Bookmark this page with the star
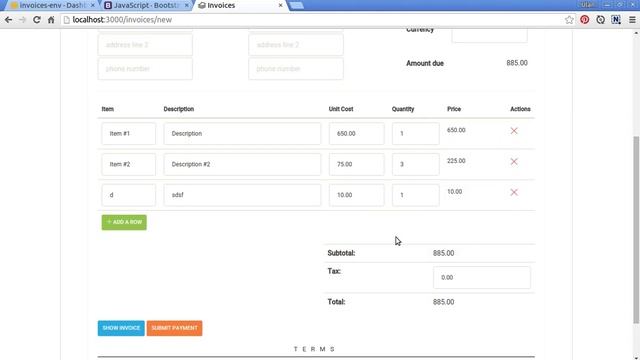This screenshot has width=640, height=360. [x=569, y=20]
